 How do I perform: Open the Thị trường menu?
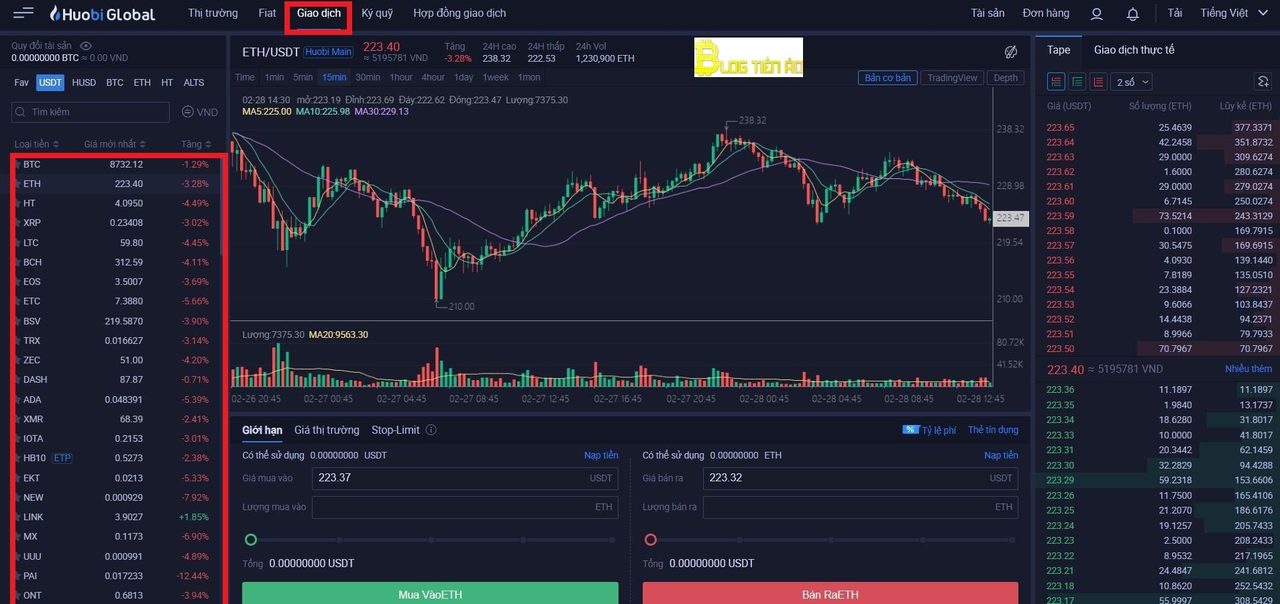[213, 14]
